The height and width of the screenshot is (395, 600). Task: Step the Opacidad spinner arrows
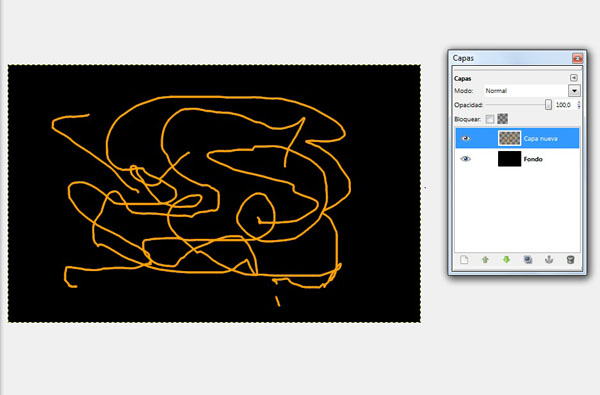579,104
